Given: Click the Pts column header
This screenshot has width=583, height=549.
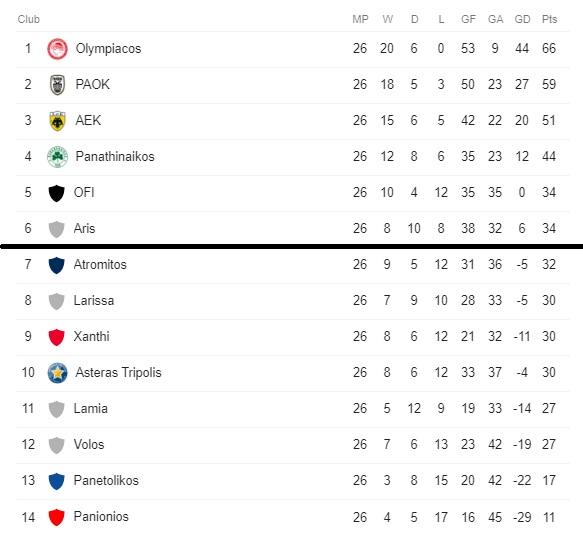Looking at the screenshot, I should pyautogui.click(x=549, y=19).
